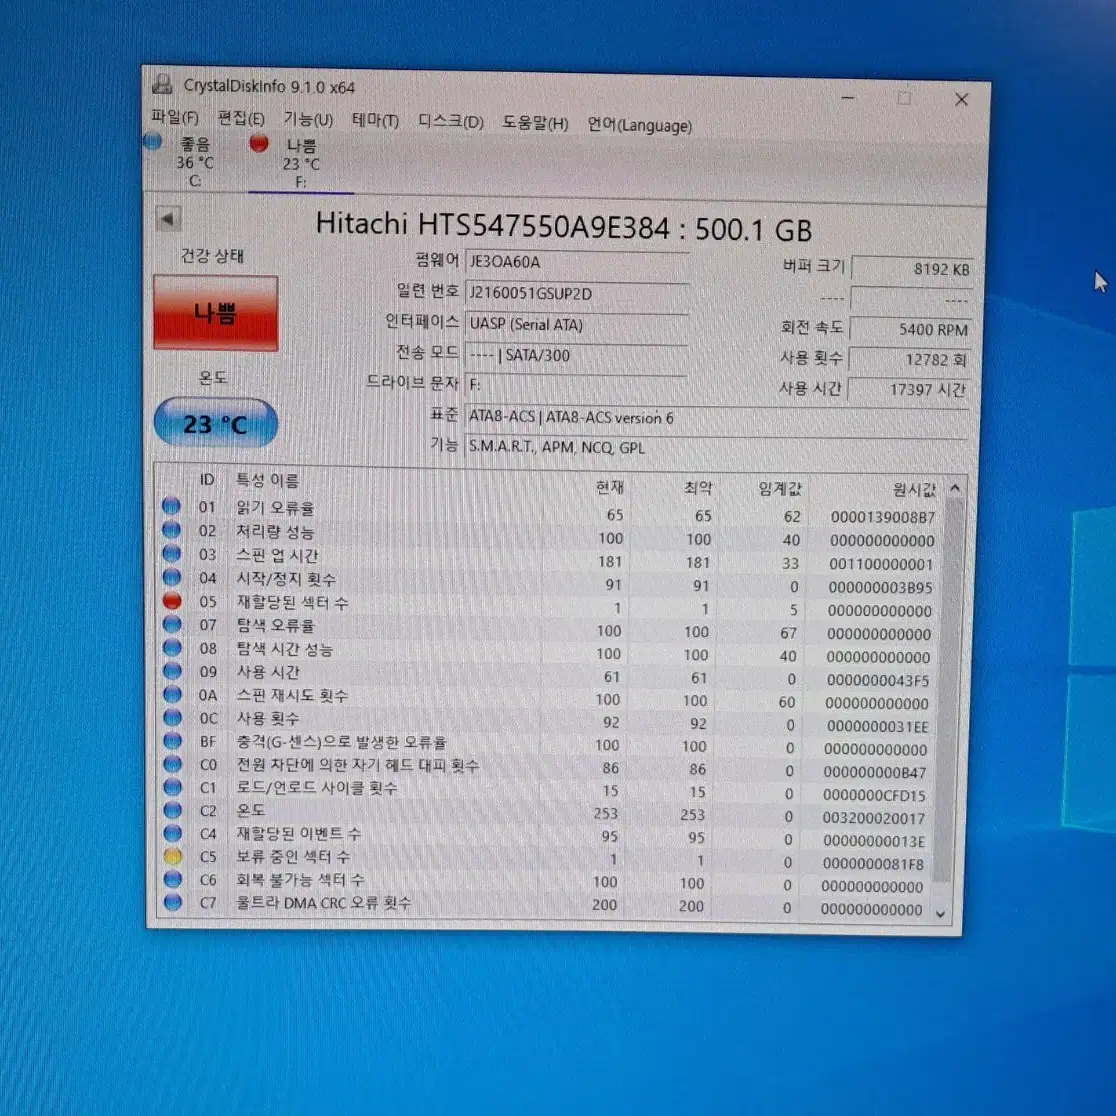
Task: Click the transfer mode field SATA/300
Action: tap(575, 355)
